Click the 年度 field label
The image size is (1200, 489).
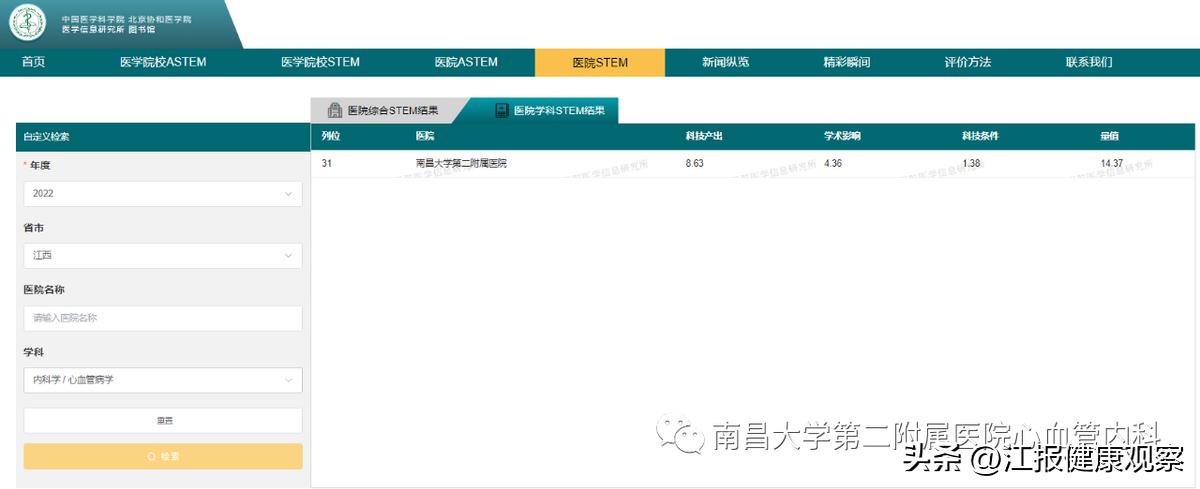[x=40, y=165]
